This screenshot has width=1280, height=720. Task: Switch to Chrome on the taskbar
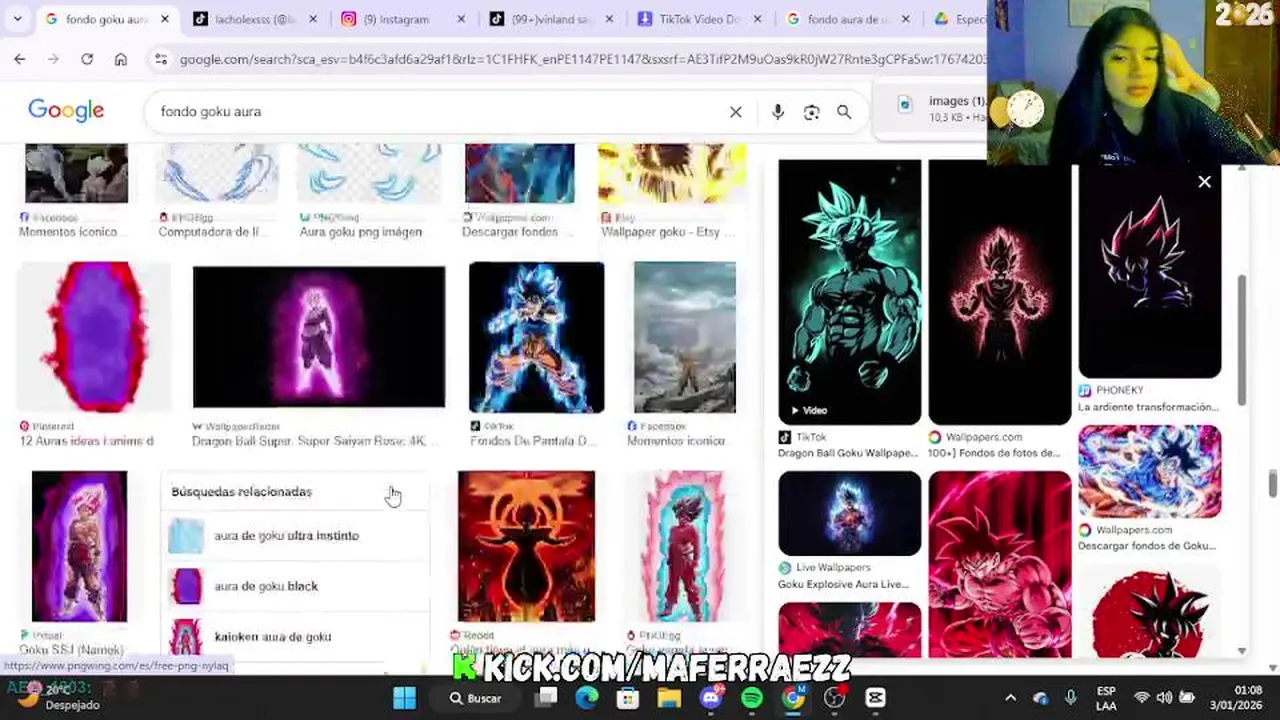[793, 698]
